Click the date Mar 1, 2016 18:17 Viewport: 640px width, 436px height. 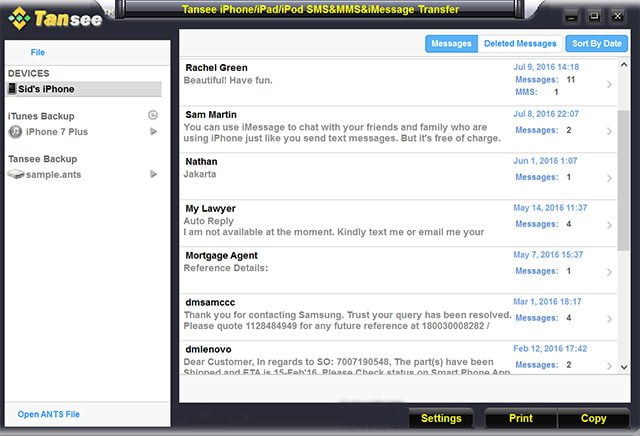pyautogui.click(x=547, y=302)
